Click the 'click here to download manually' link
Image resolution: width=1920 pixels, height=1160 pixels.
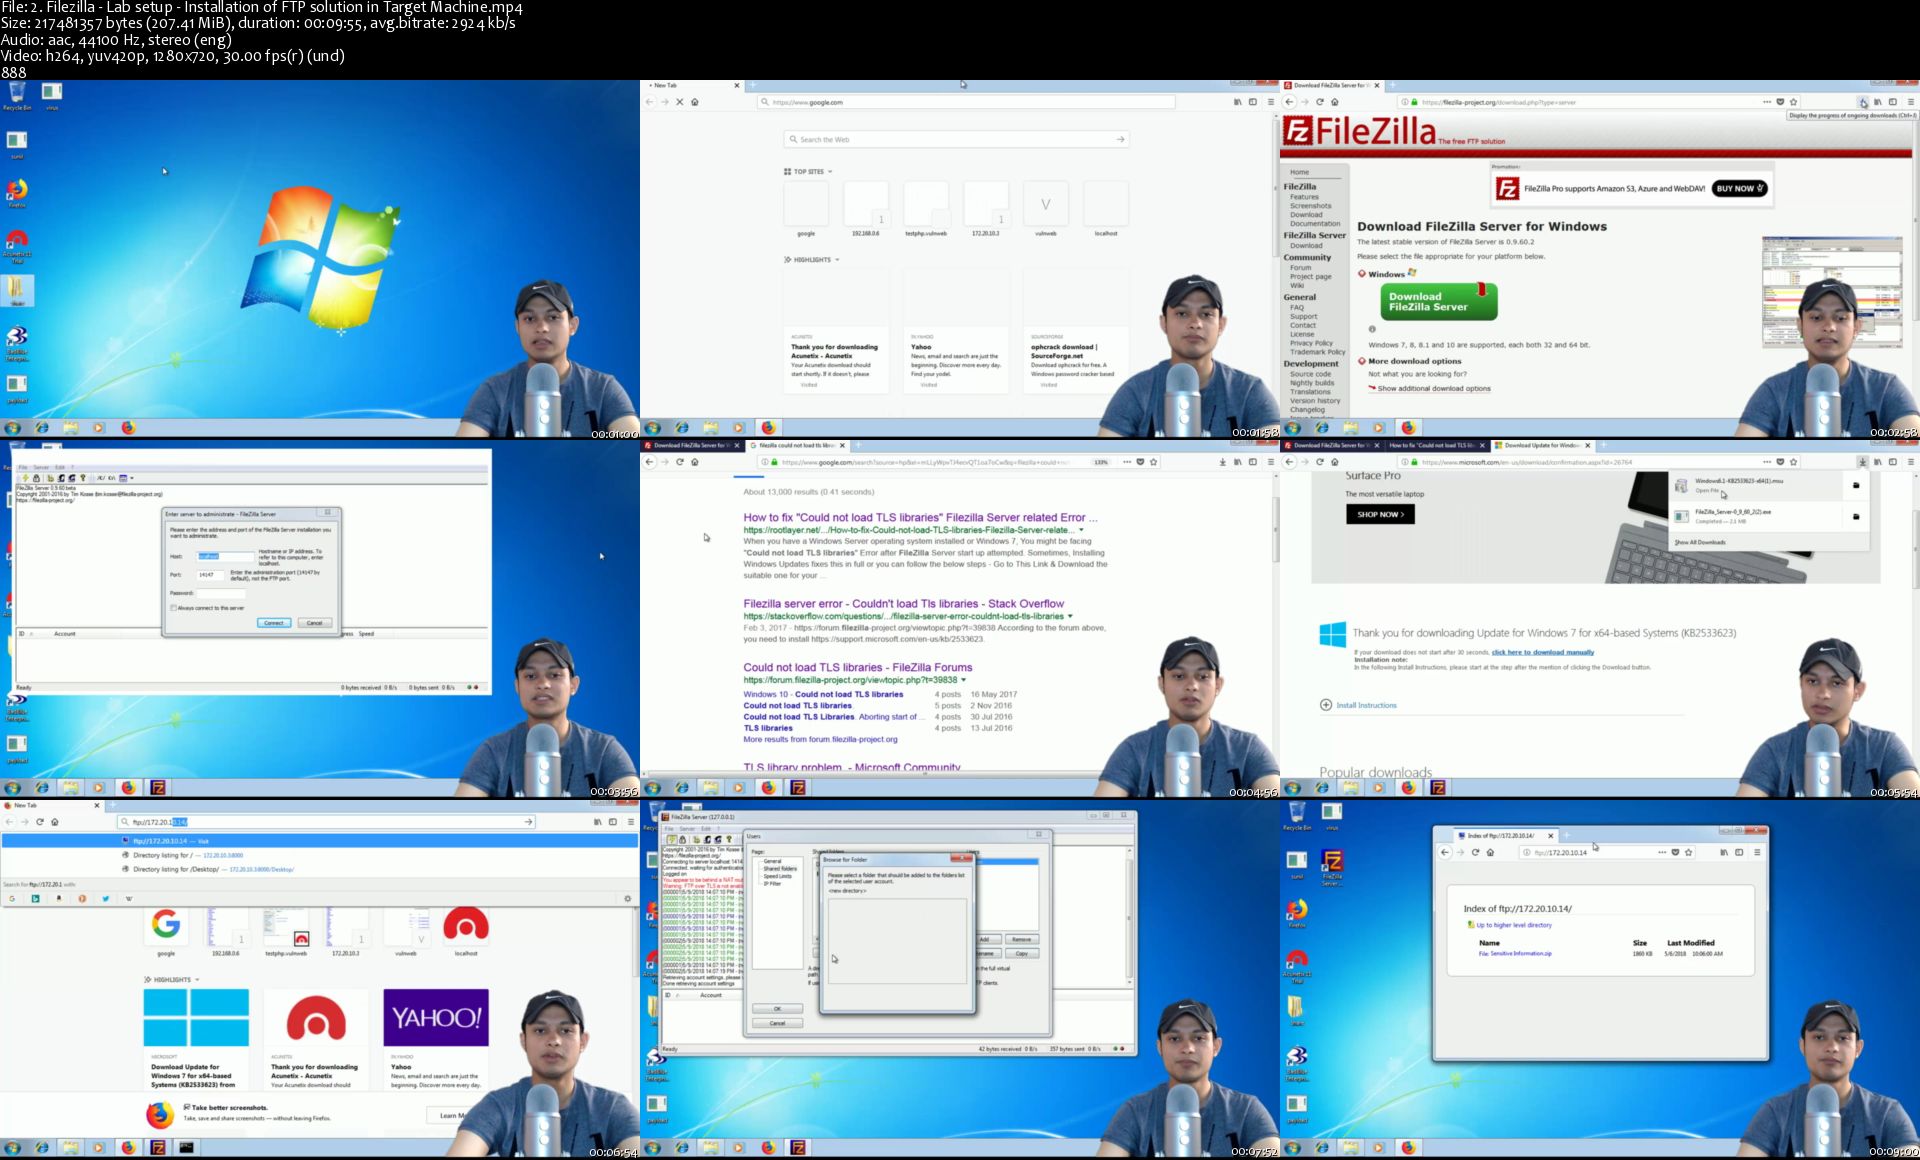click(x=1543, y=652)
